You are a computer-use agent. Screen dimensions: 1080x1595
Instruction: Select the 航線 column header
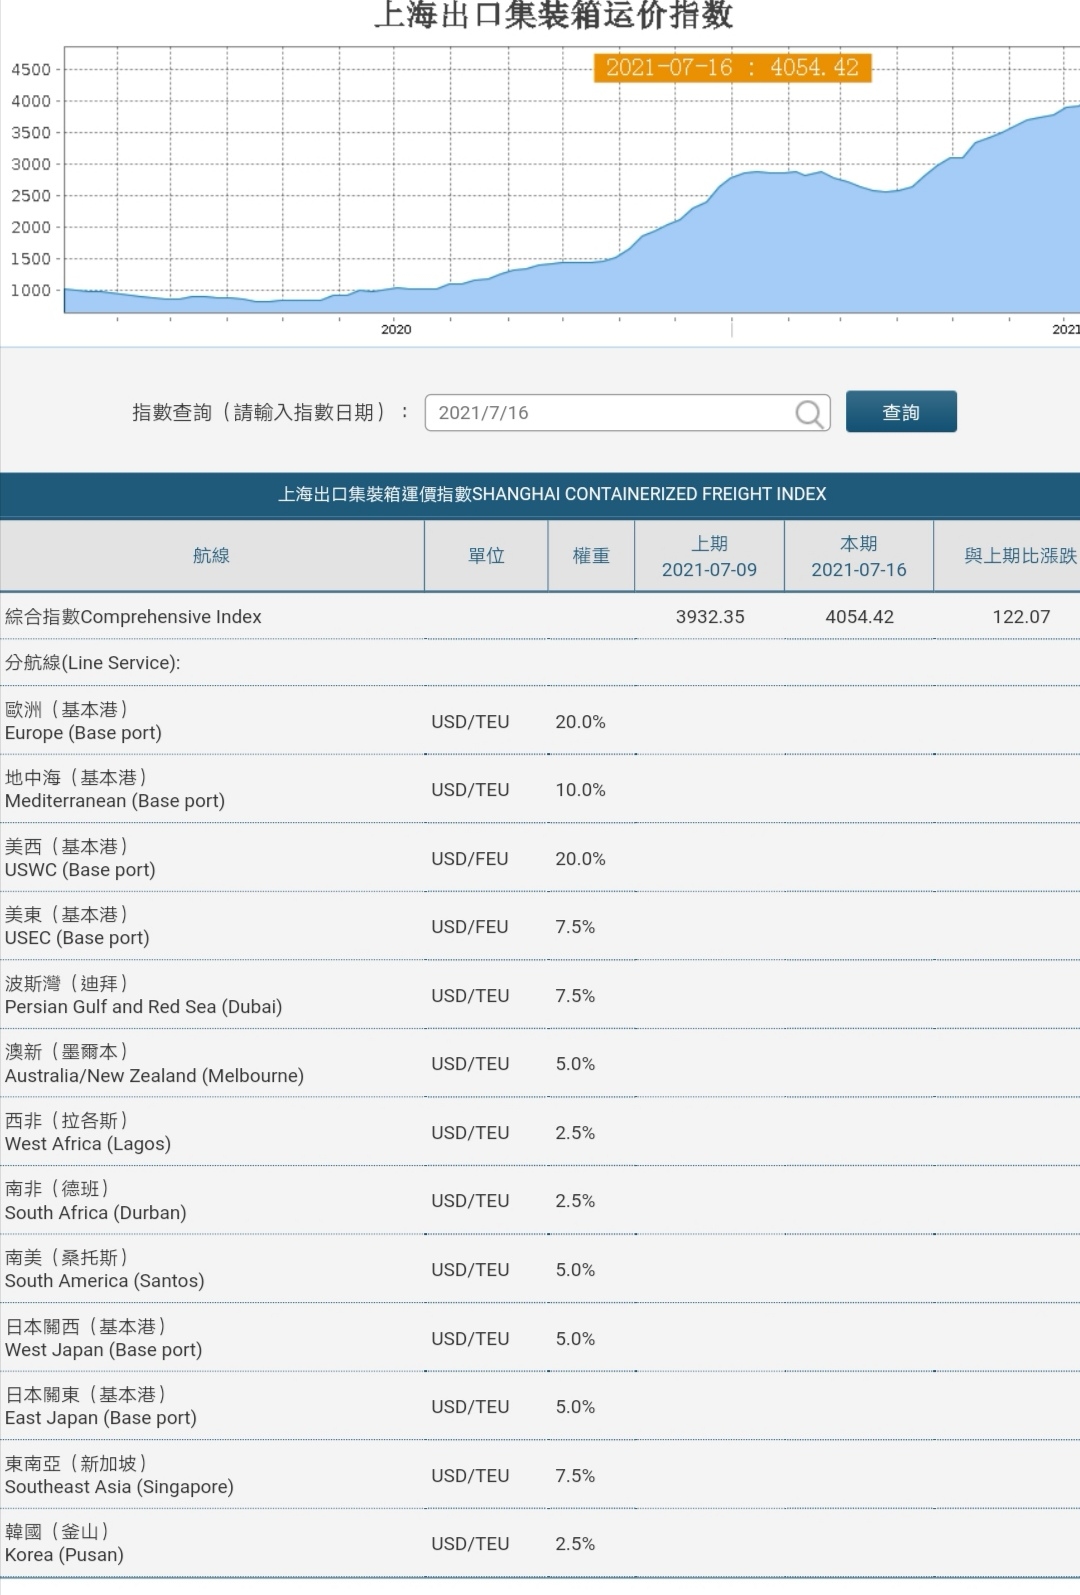click(211, 556)
